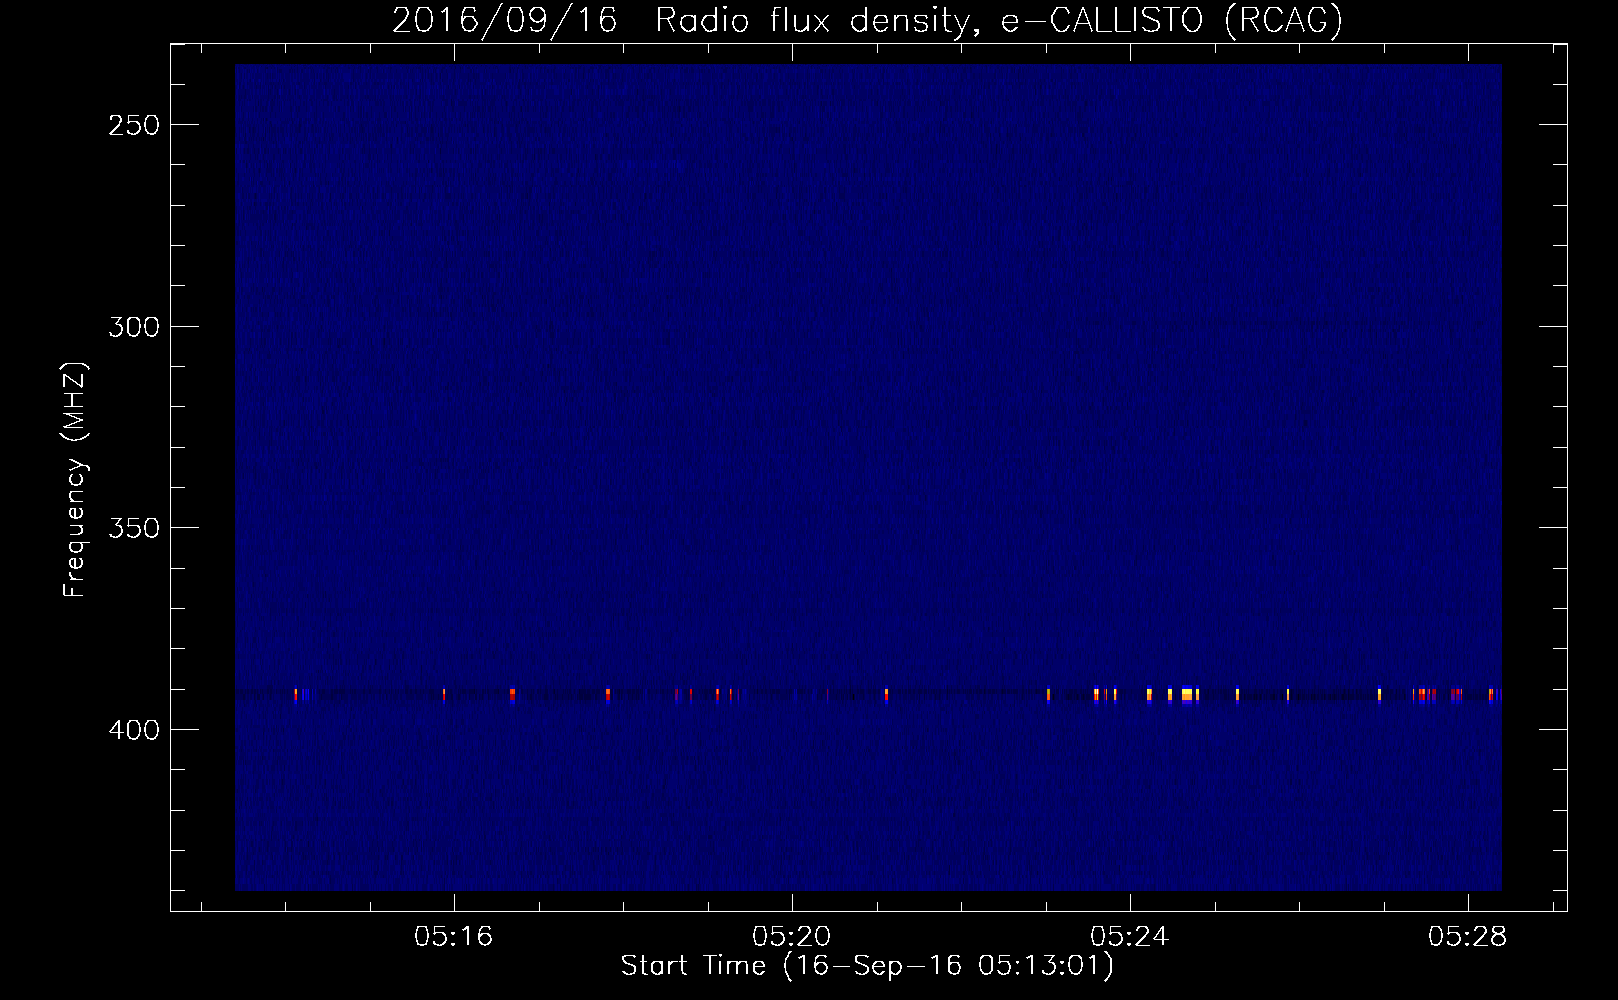Viewport: 1618px width, 1000px height.
Task: Click the 'Start Time (16-Sep-16 05:13:01)' x-axis label
Action: tap(867, 966)
